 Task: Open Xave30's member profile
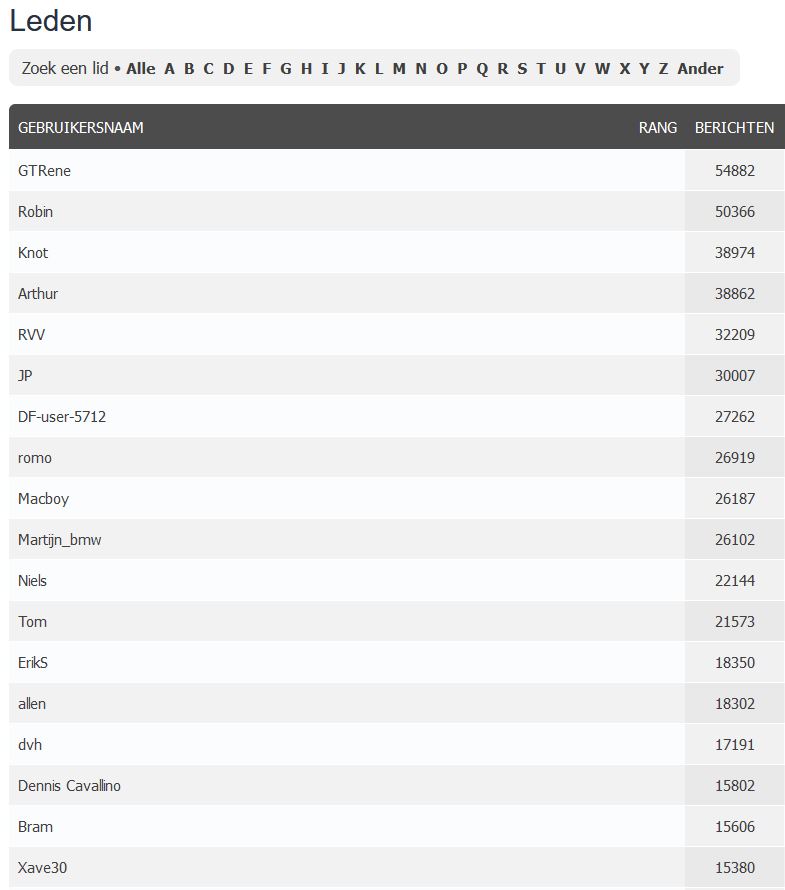click(43, 868)
